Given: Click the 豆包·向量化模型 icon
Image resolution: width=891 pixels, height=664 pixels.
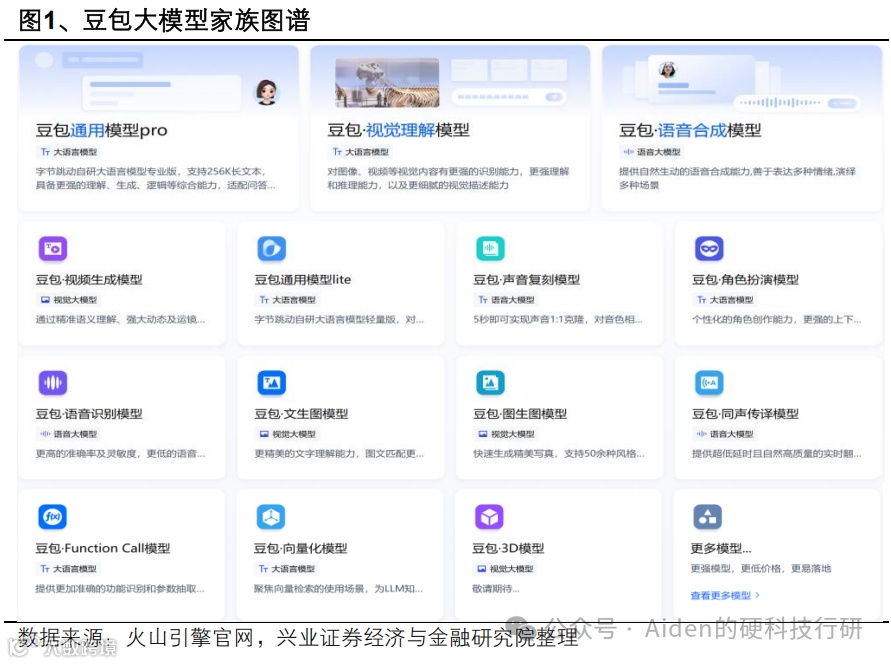Looking at the screenshot, I should [270, 517].
